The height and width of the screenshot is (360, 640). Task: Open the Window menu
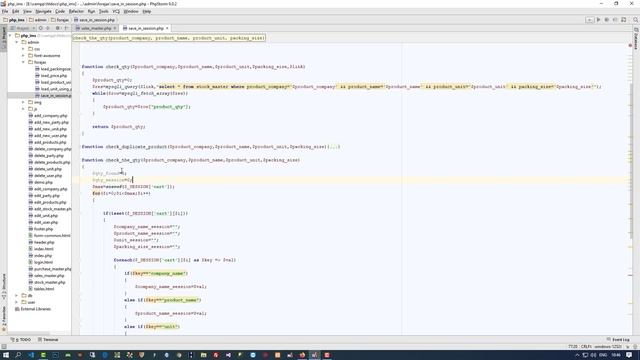(x=131, y=11)
